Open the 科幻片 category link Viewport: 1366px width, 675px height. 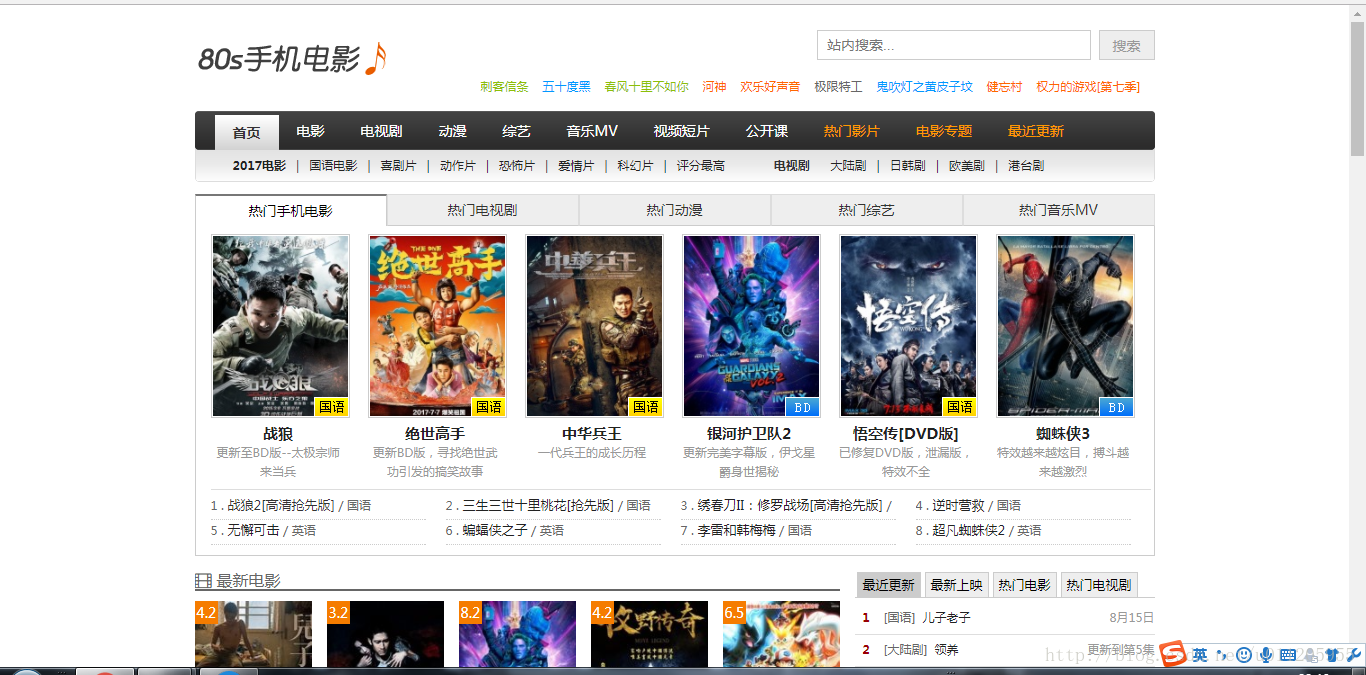point(635,166)
